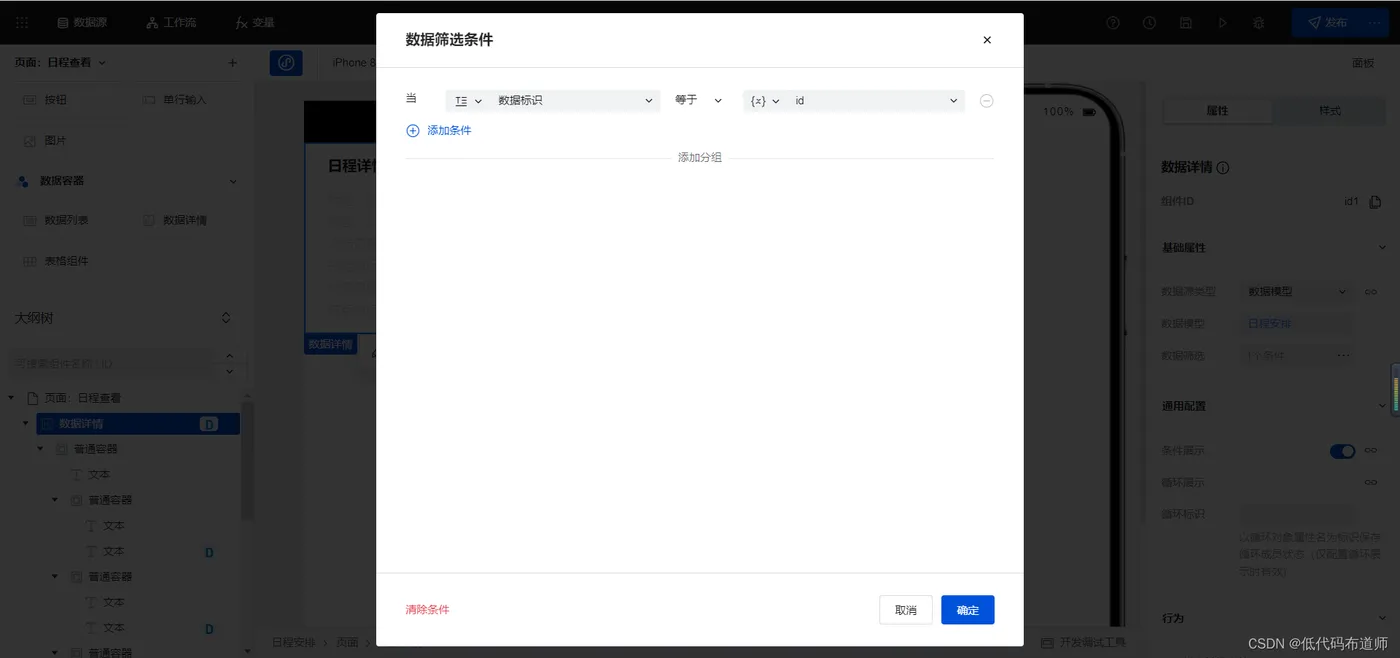Click the save disk icon

coord(1186,22)
